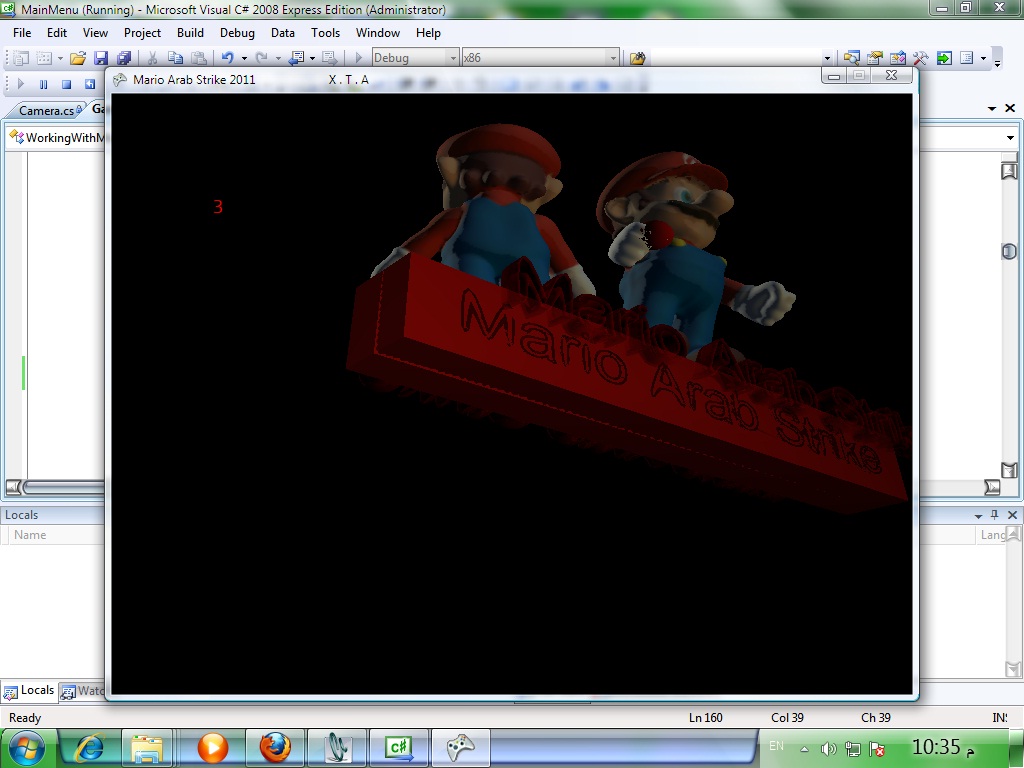This screenshot has width=1024, height=768.
Task: Open the Build menu
Action: point(191,33)
